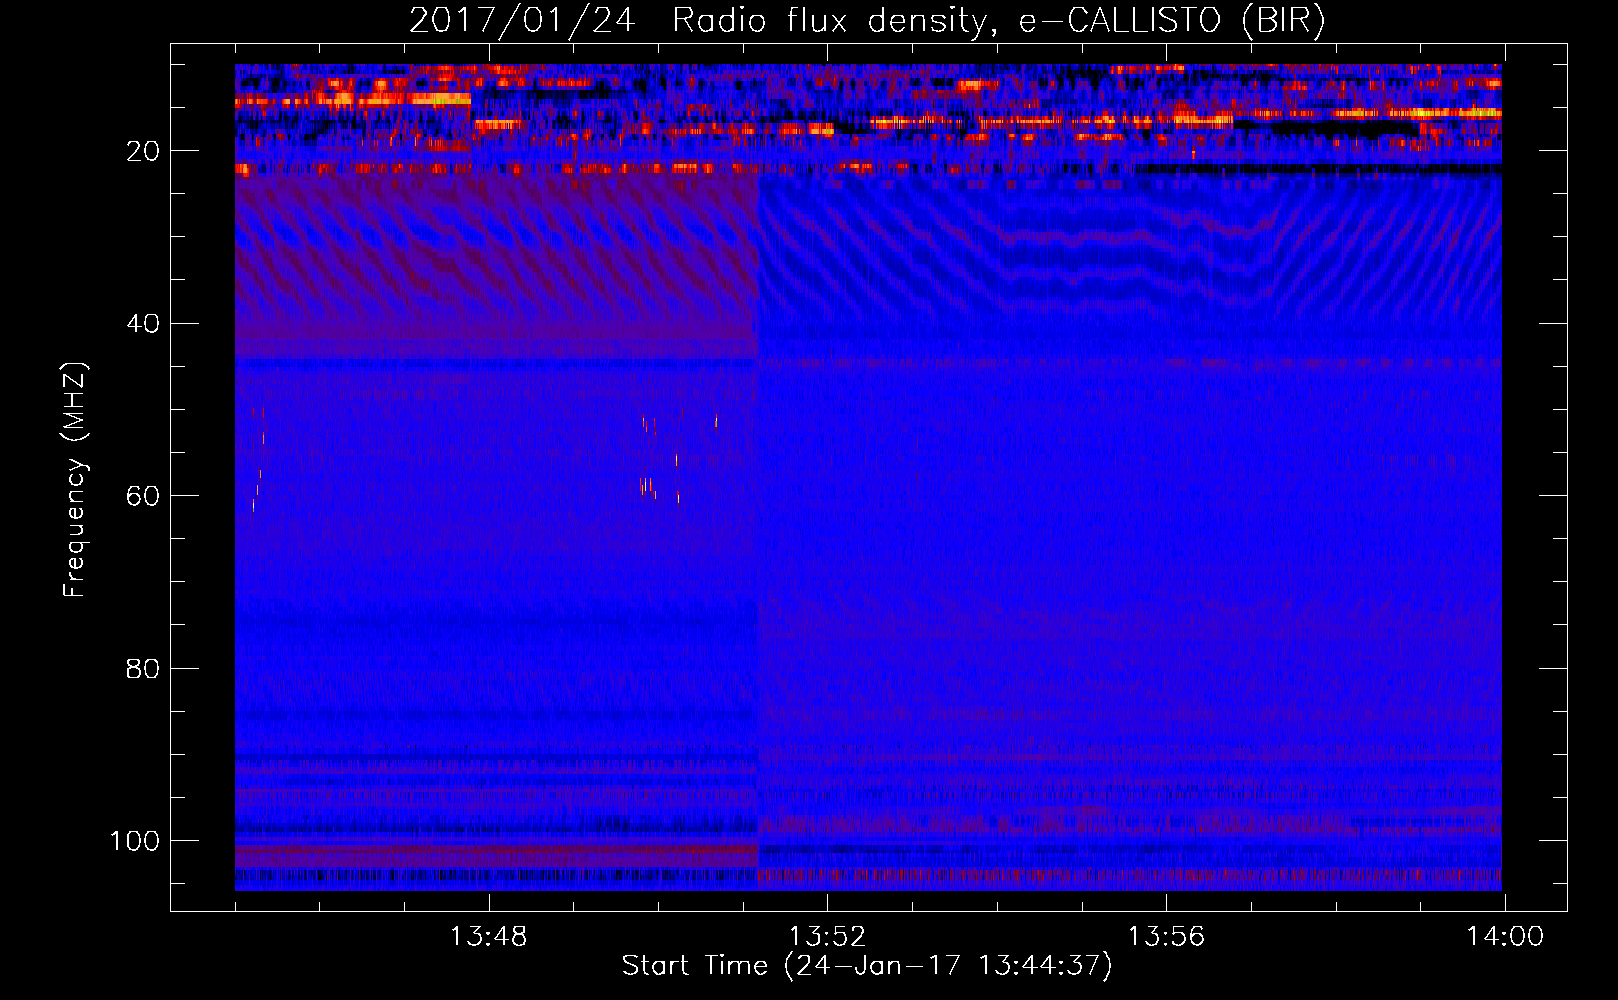The width and height of the screenshot is (1618, 1000).
Task: Click the 13:56 time tick label
Action: [1166, 936]
